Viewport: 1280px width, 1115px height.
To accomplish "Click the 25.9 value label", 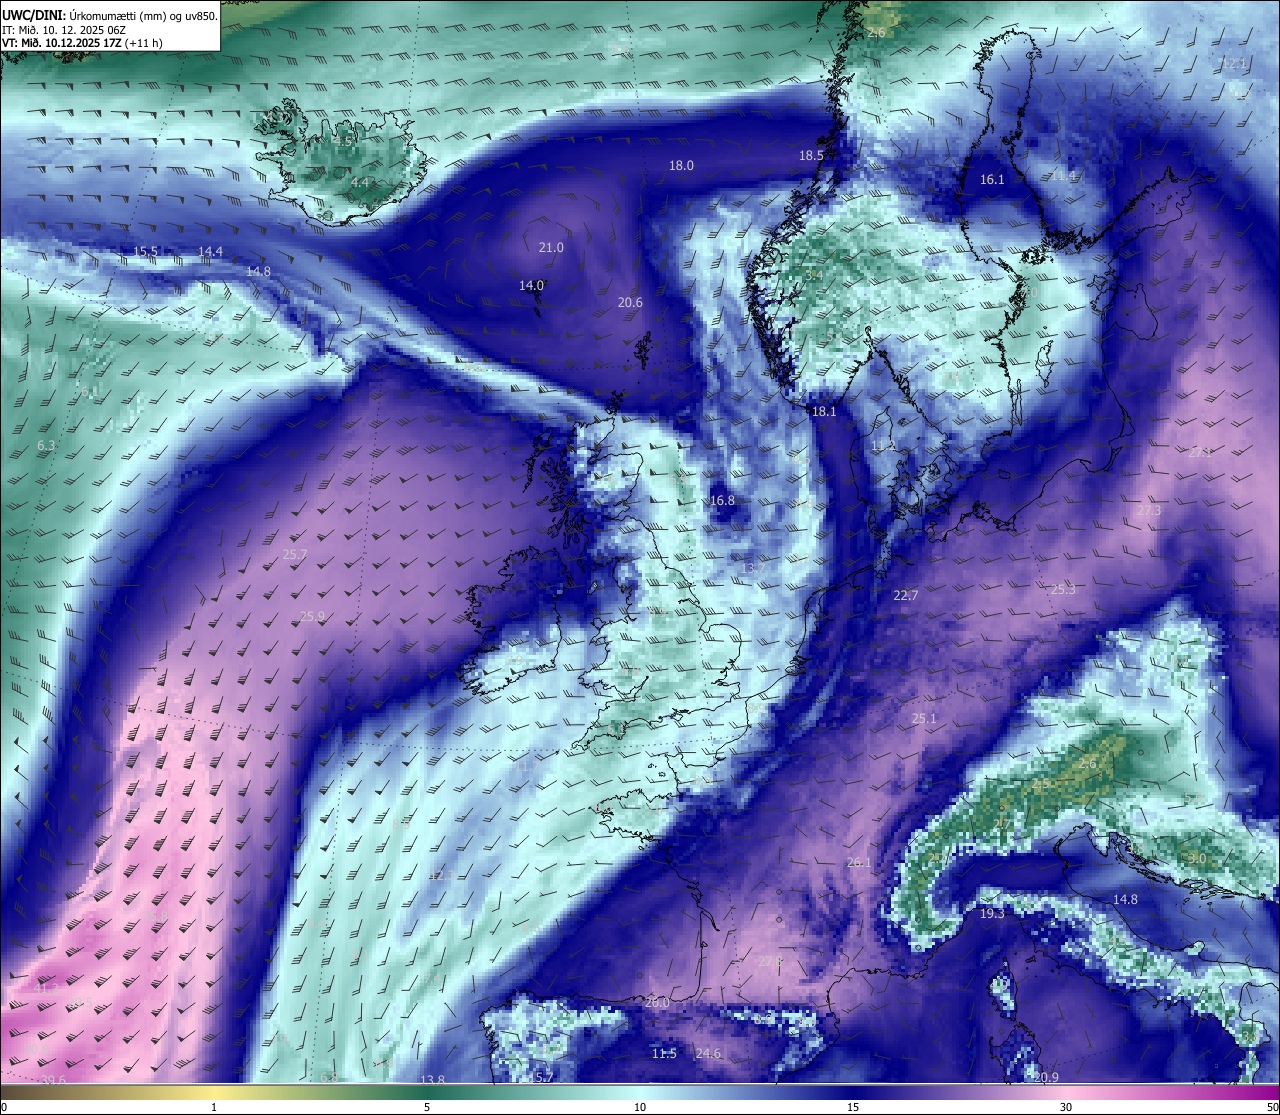I will 312,616.
